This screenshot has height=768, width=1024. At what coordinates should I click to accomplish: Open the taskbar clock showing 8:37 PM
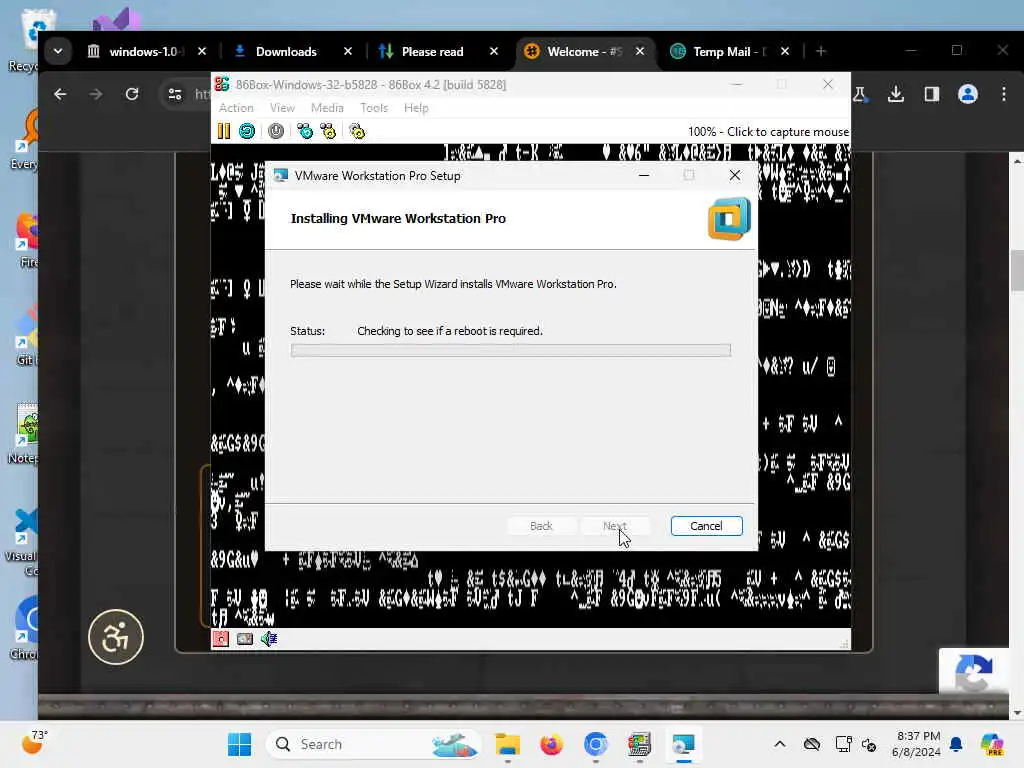(917, 744)
